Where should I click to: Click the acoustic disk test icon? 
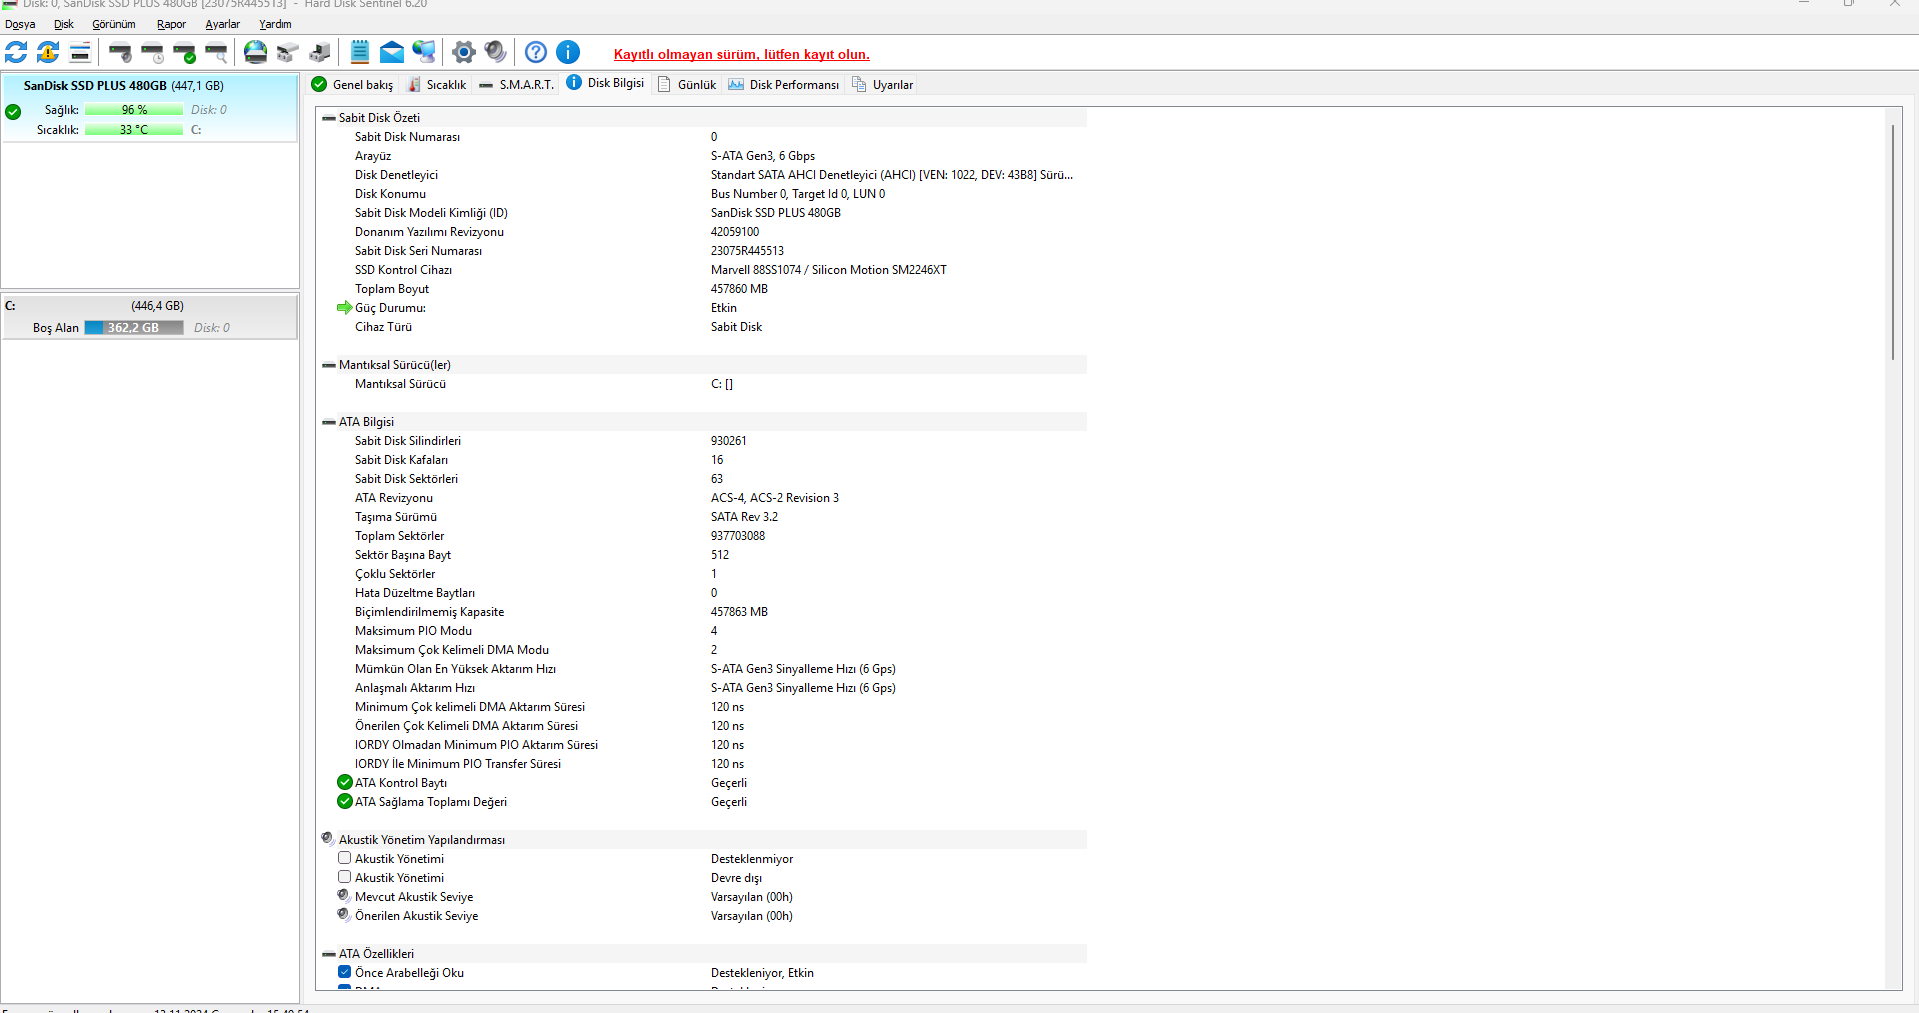120,52
